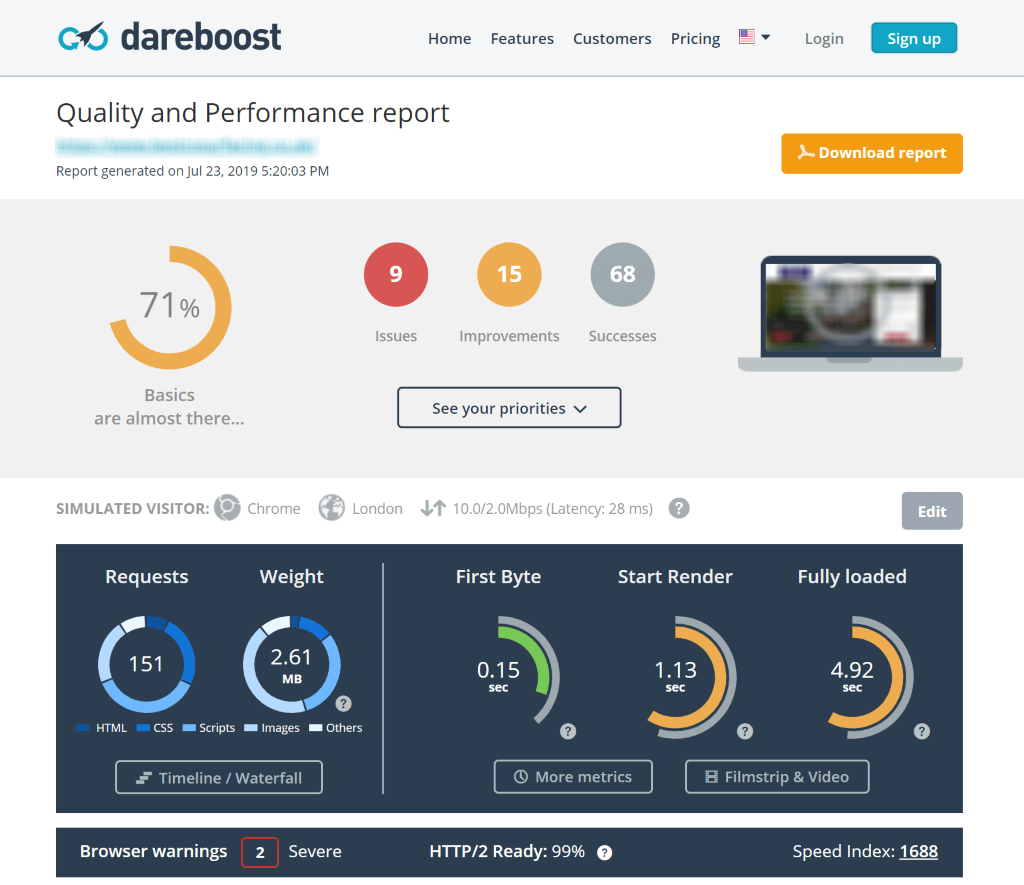Open the language selector flag dropdown

[753, 36]
